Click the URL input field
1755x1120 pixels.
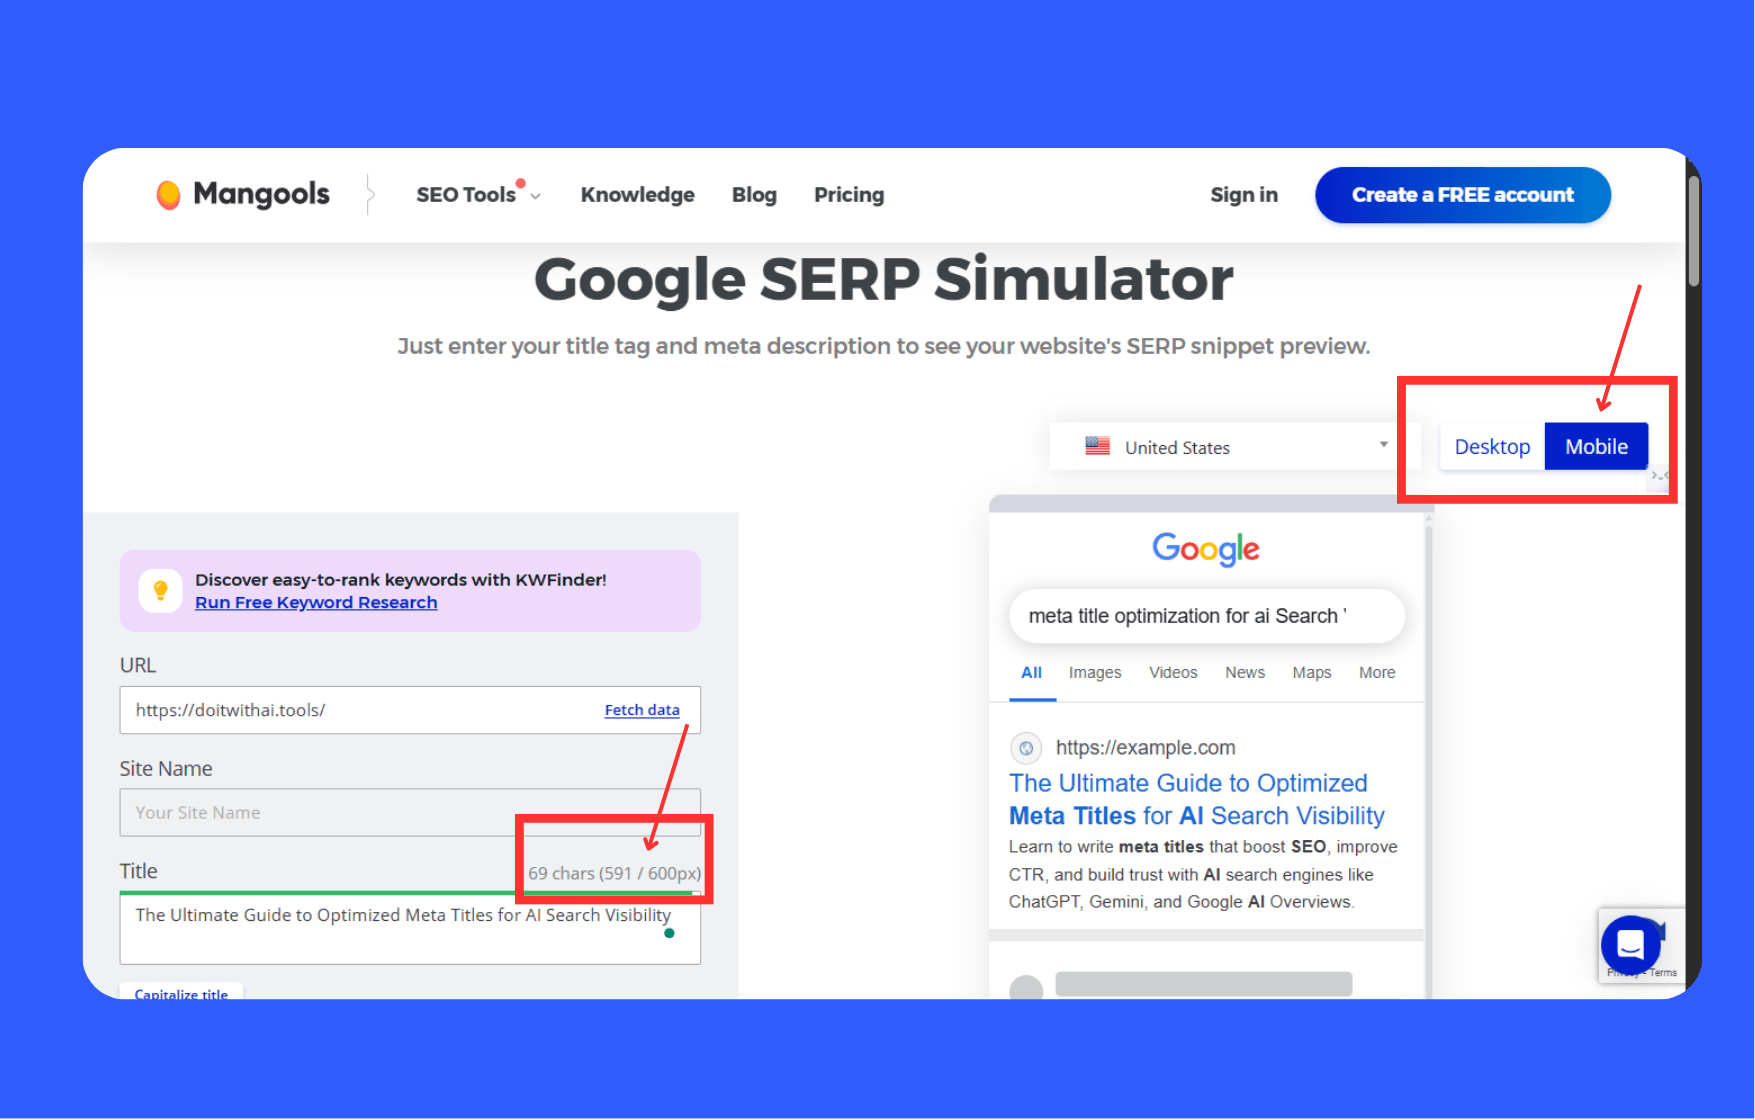point(410,710)
